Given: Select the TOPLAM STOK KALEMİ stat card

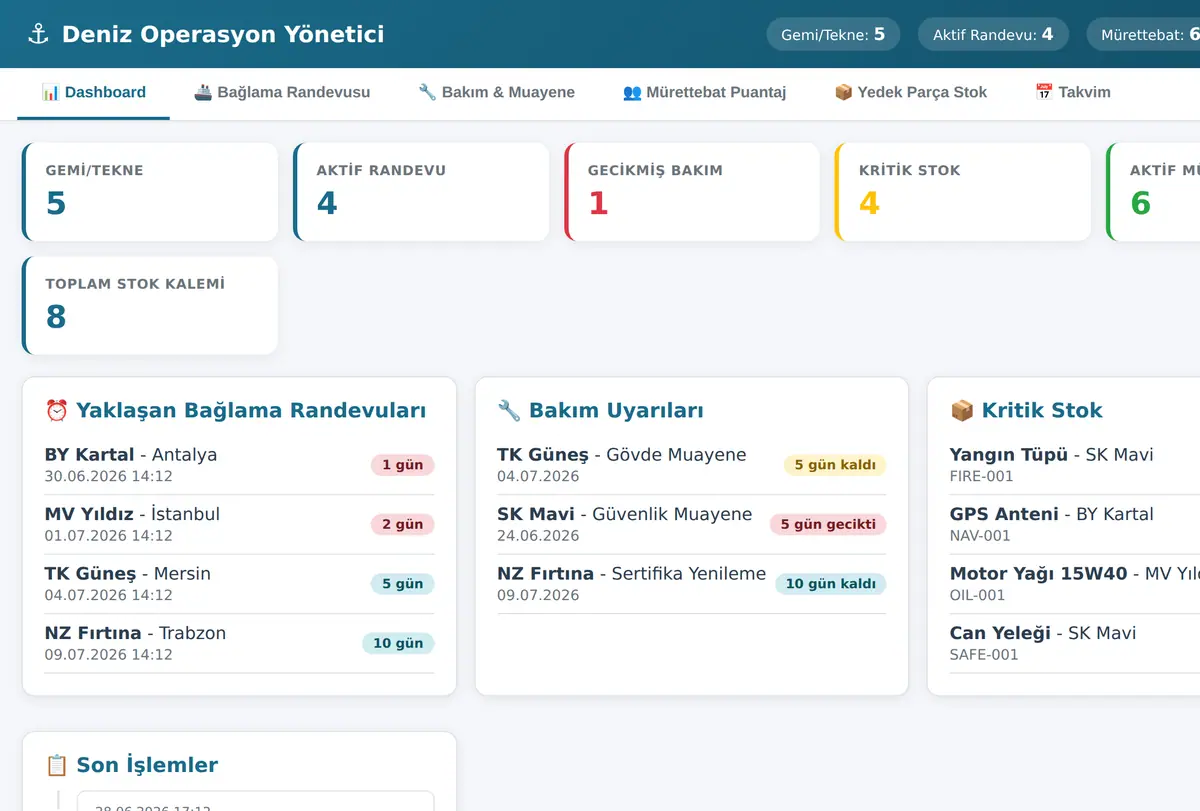Looking at the screenshot, I should coord(150,306).
